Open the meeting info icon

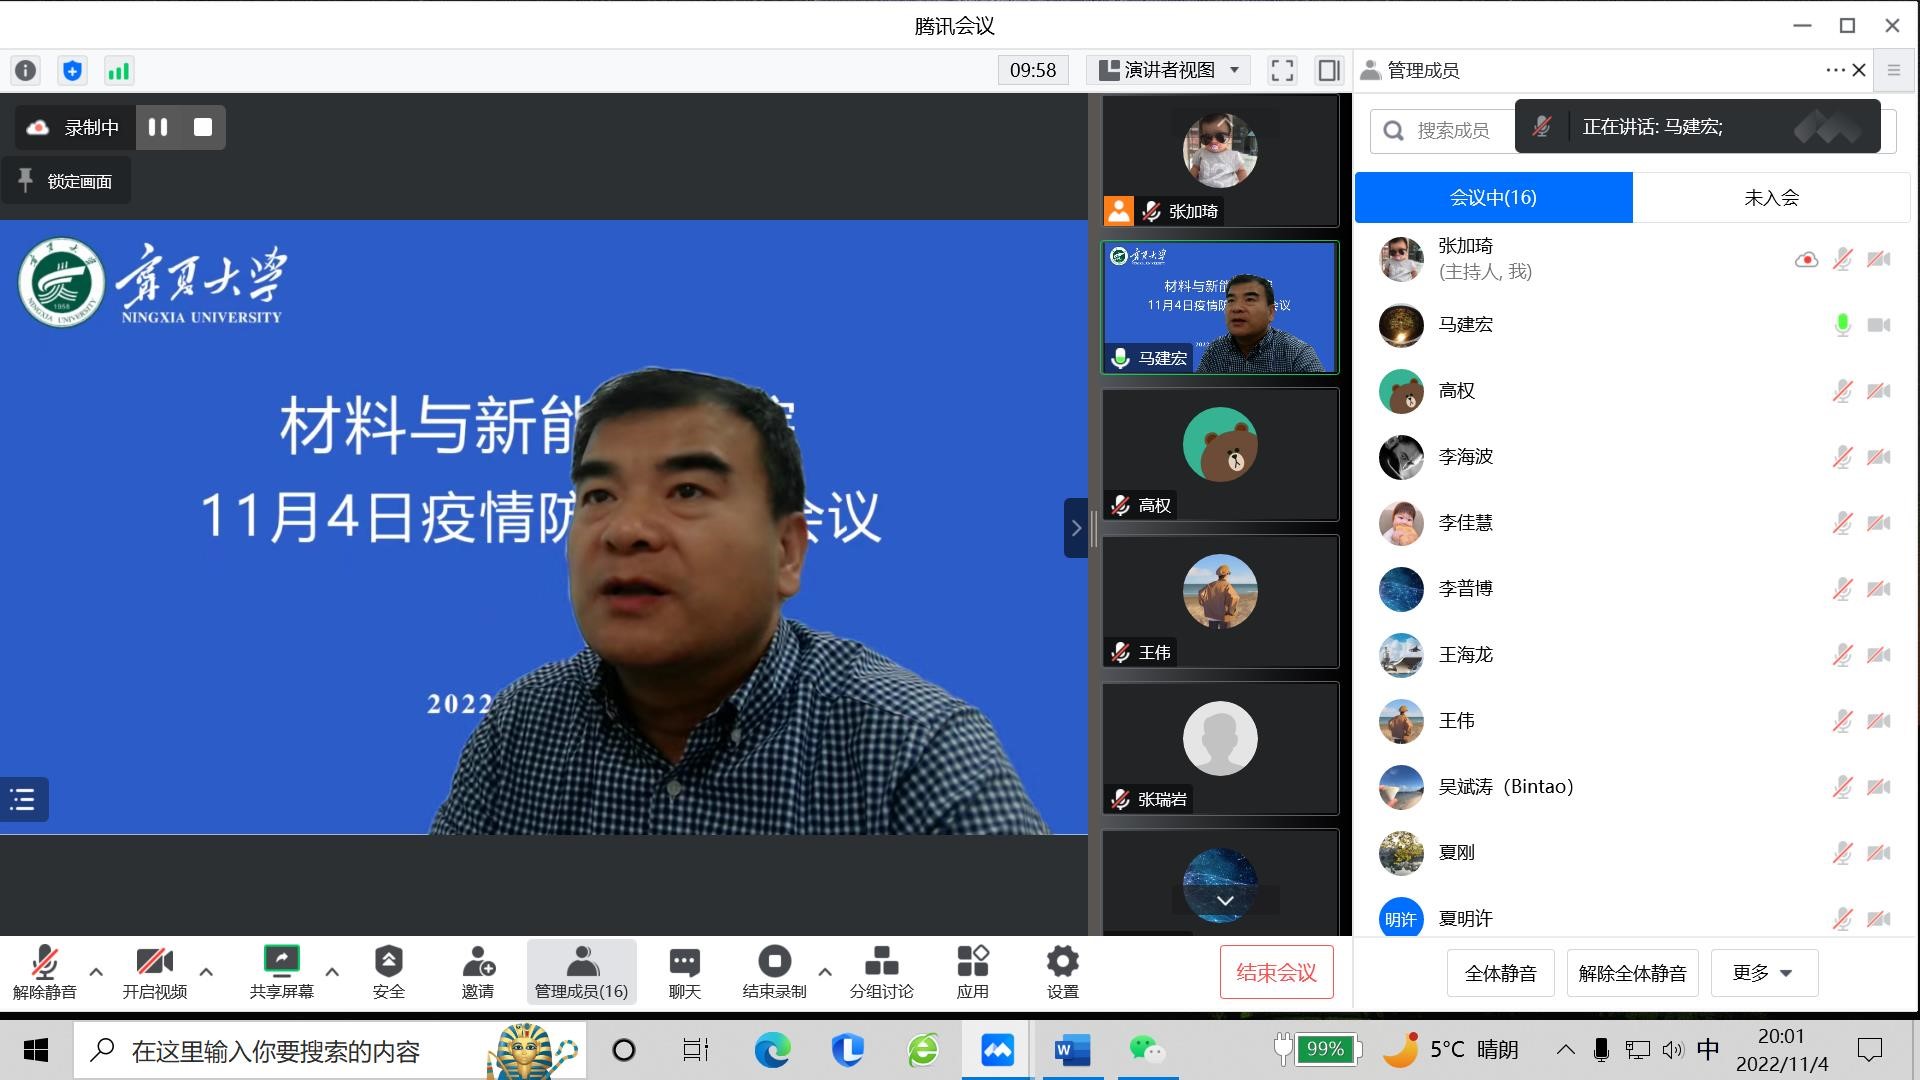coord(25,71)
